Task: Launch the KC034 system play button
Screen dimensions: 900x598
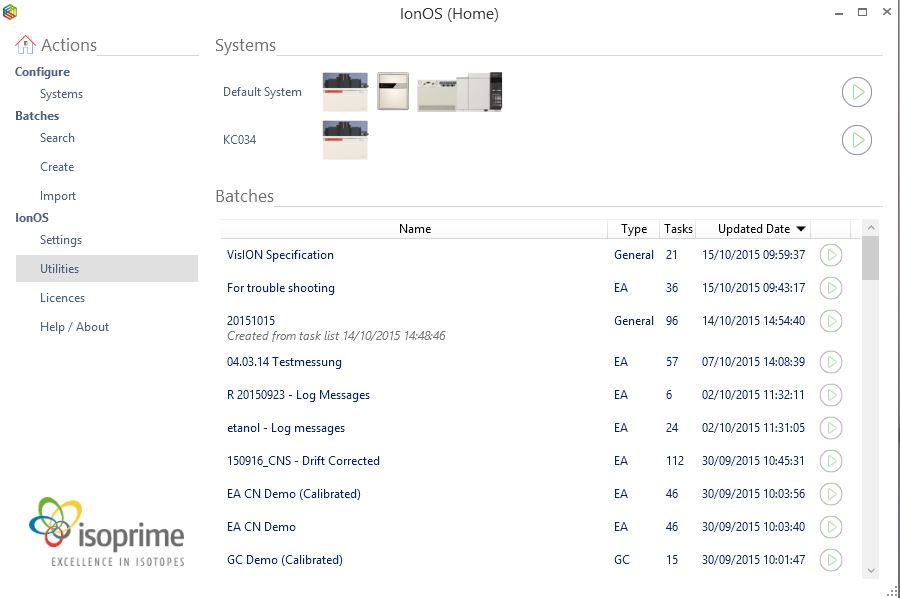Action: (856, 140)
